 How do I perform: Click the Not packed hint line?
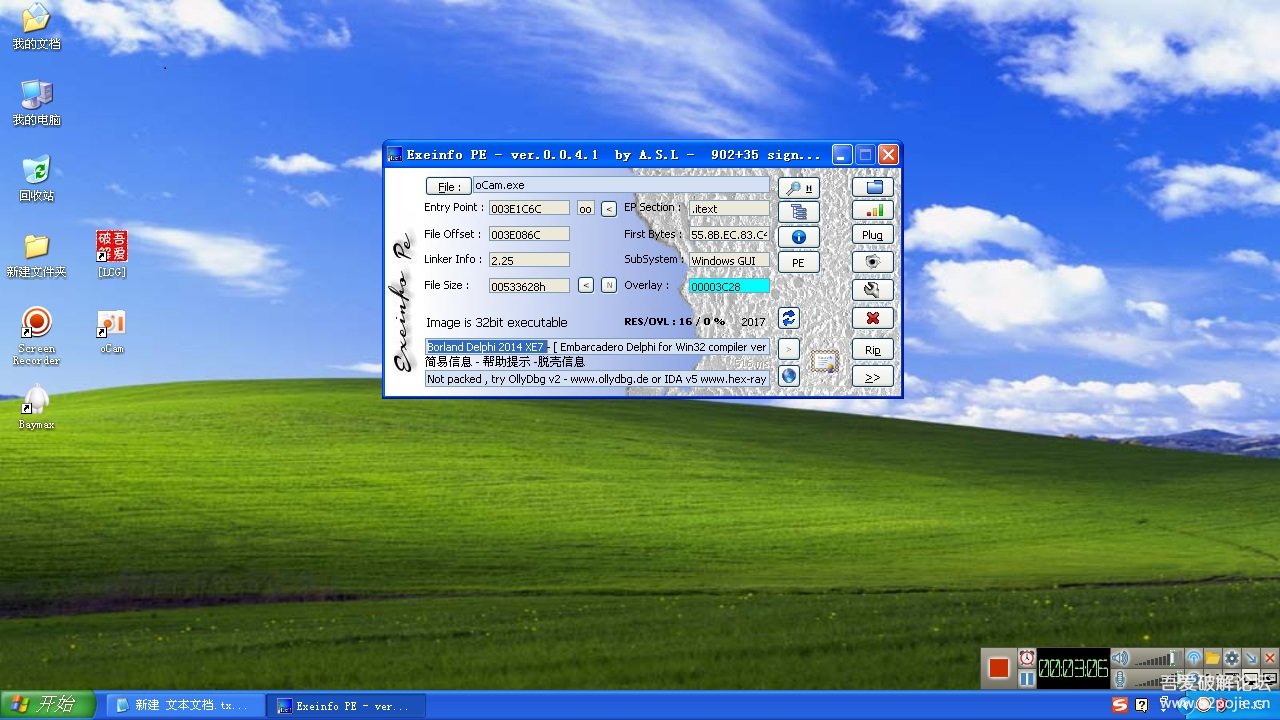[597, 379]
